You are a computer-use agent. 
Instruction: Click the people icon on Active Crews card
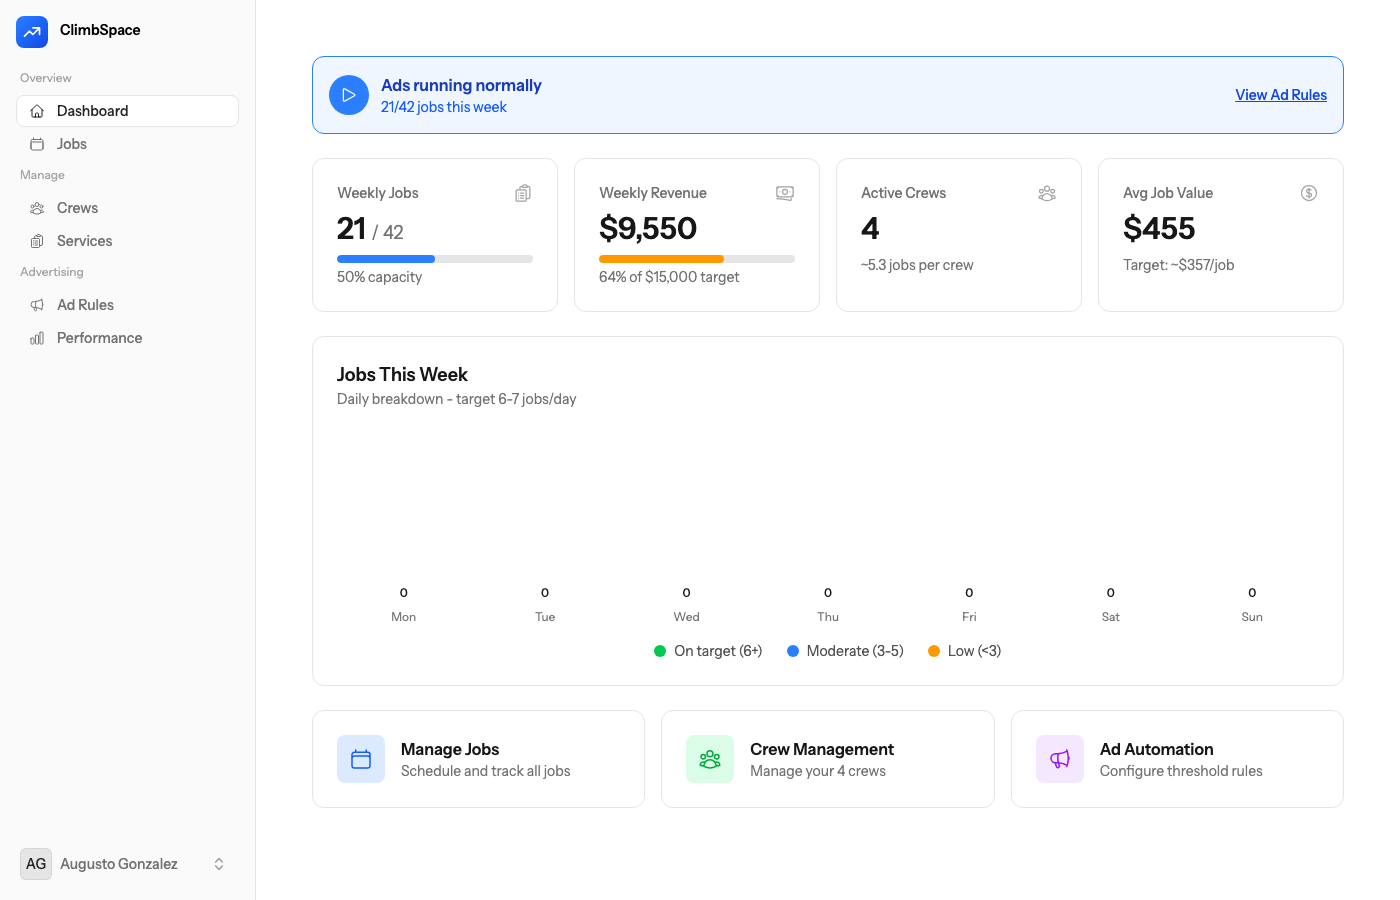point(1047,193)
